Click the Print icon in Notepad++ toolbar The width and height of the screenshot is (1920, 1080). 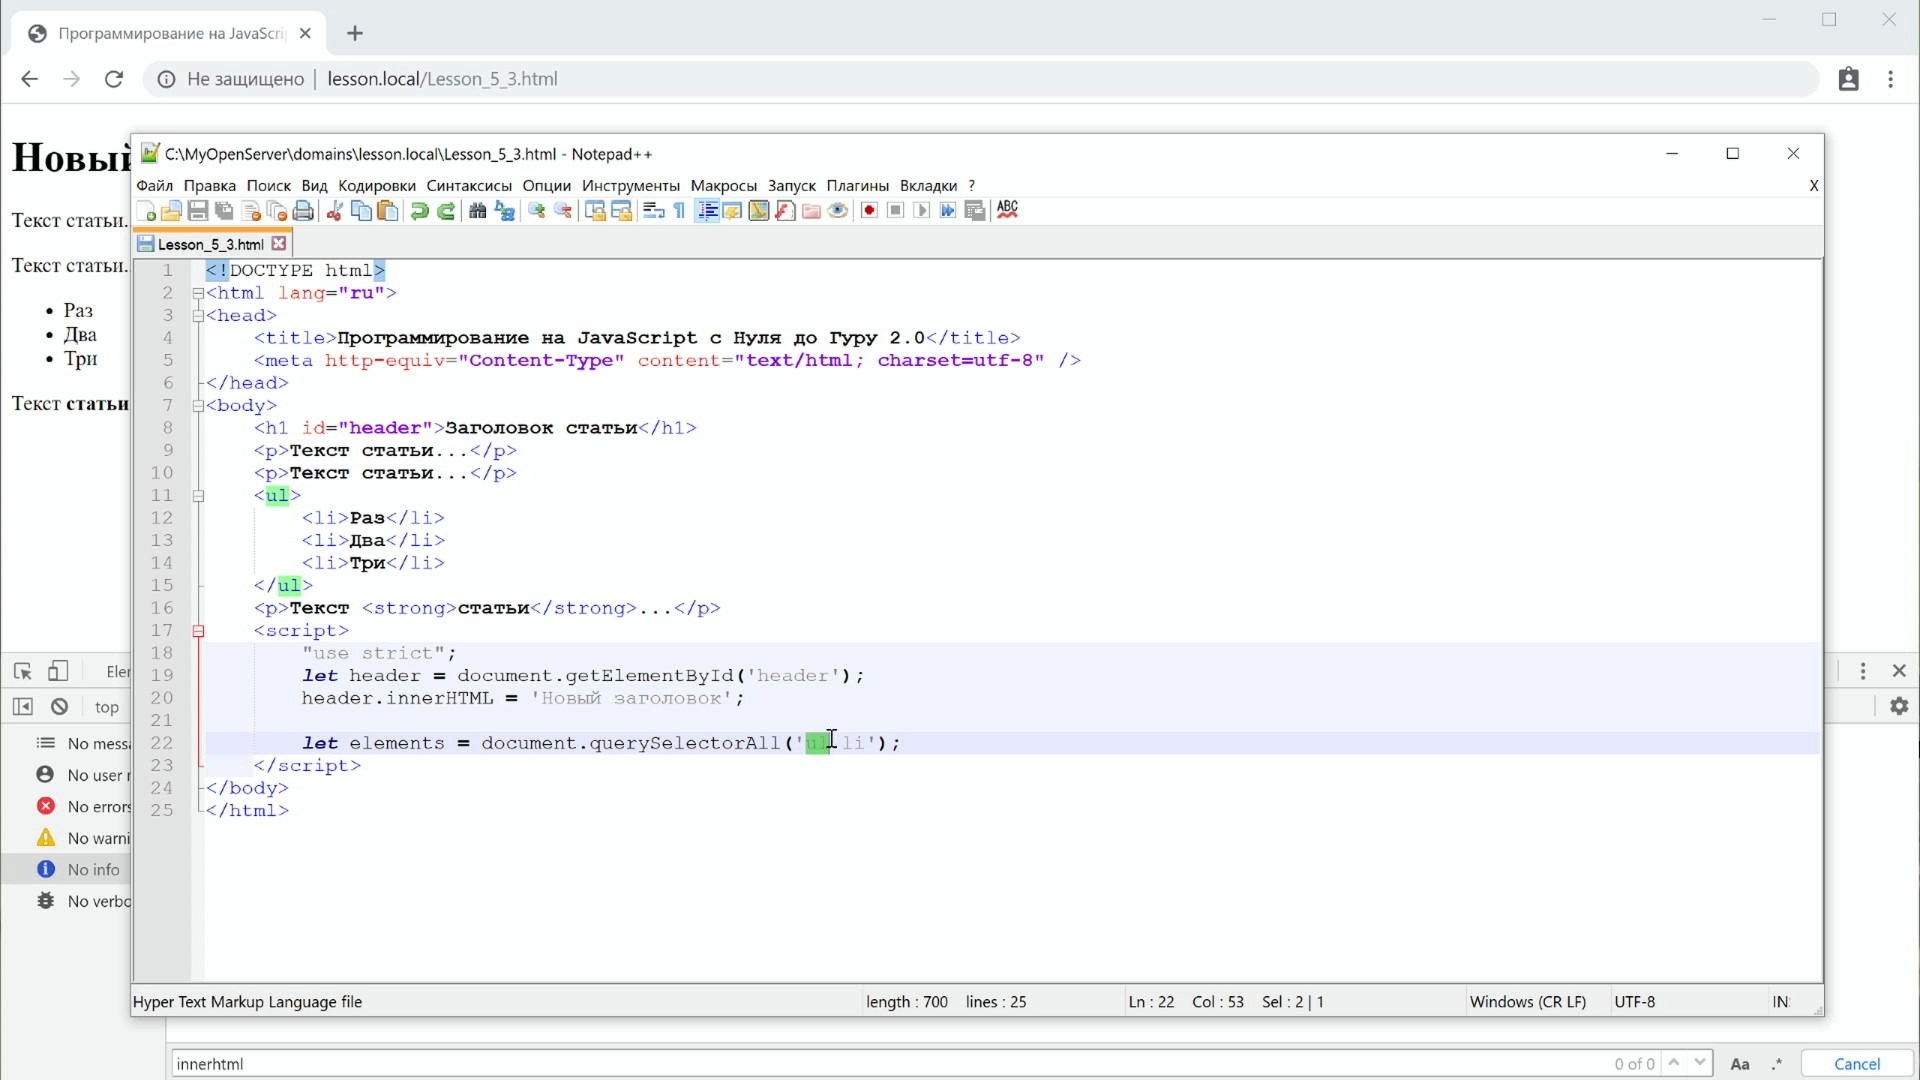304,211
